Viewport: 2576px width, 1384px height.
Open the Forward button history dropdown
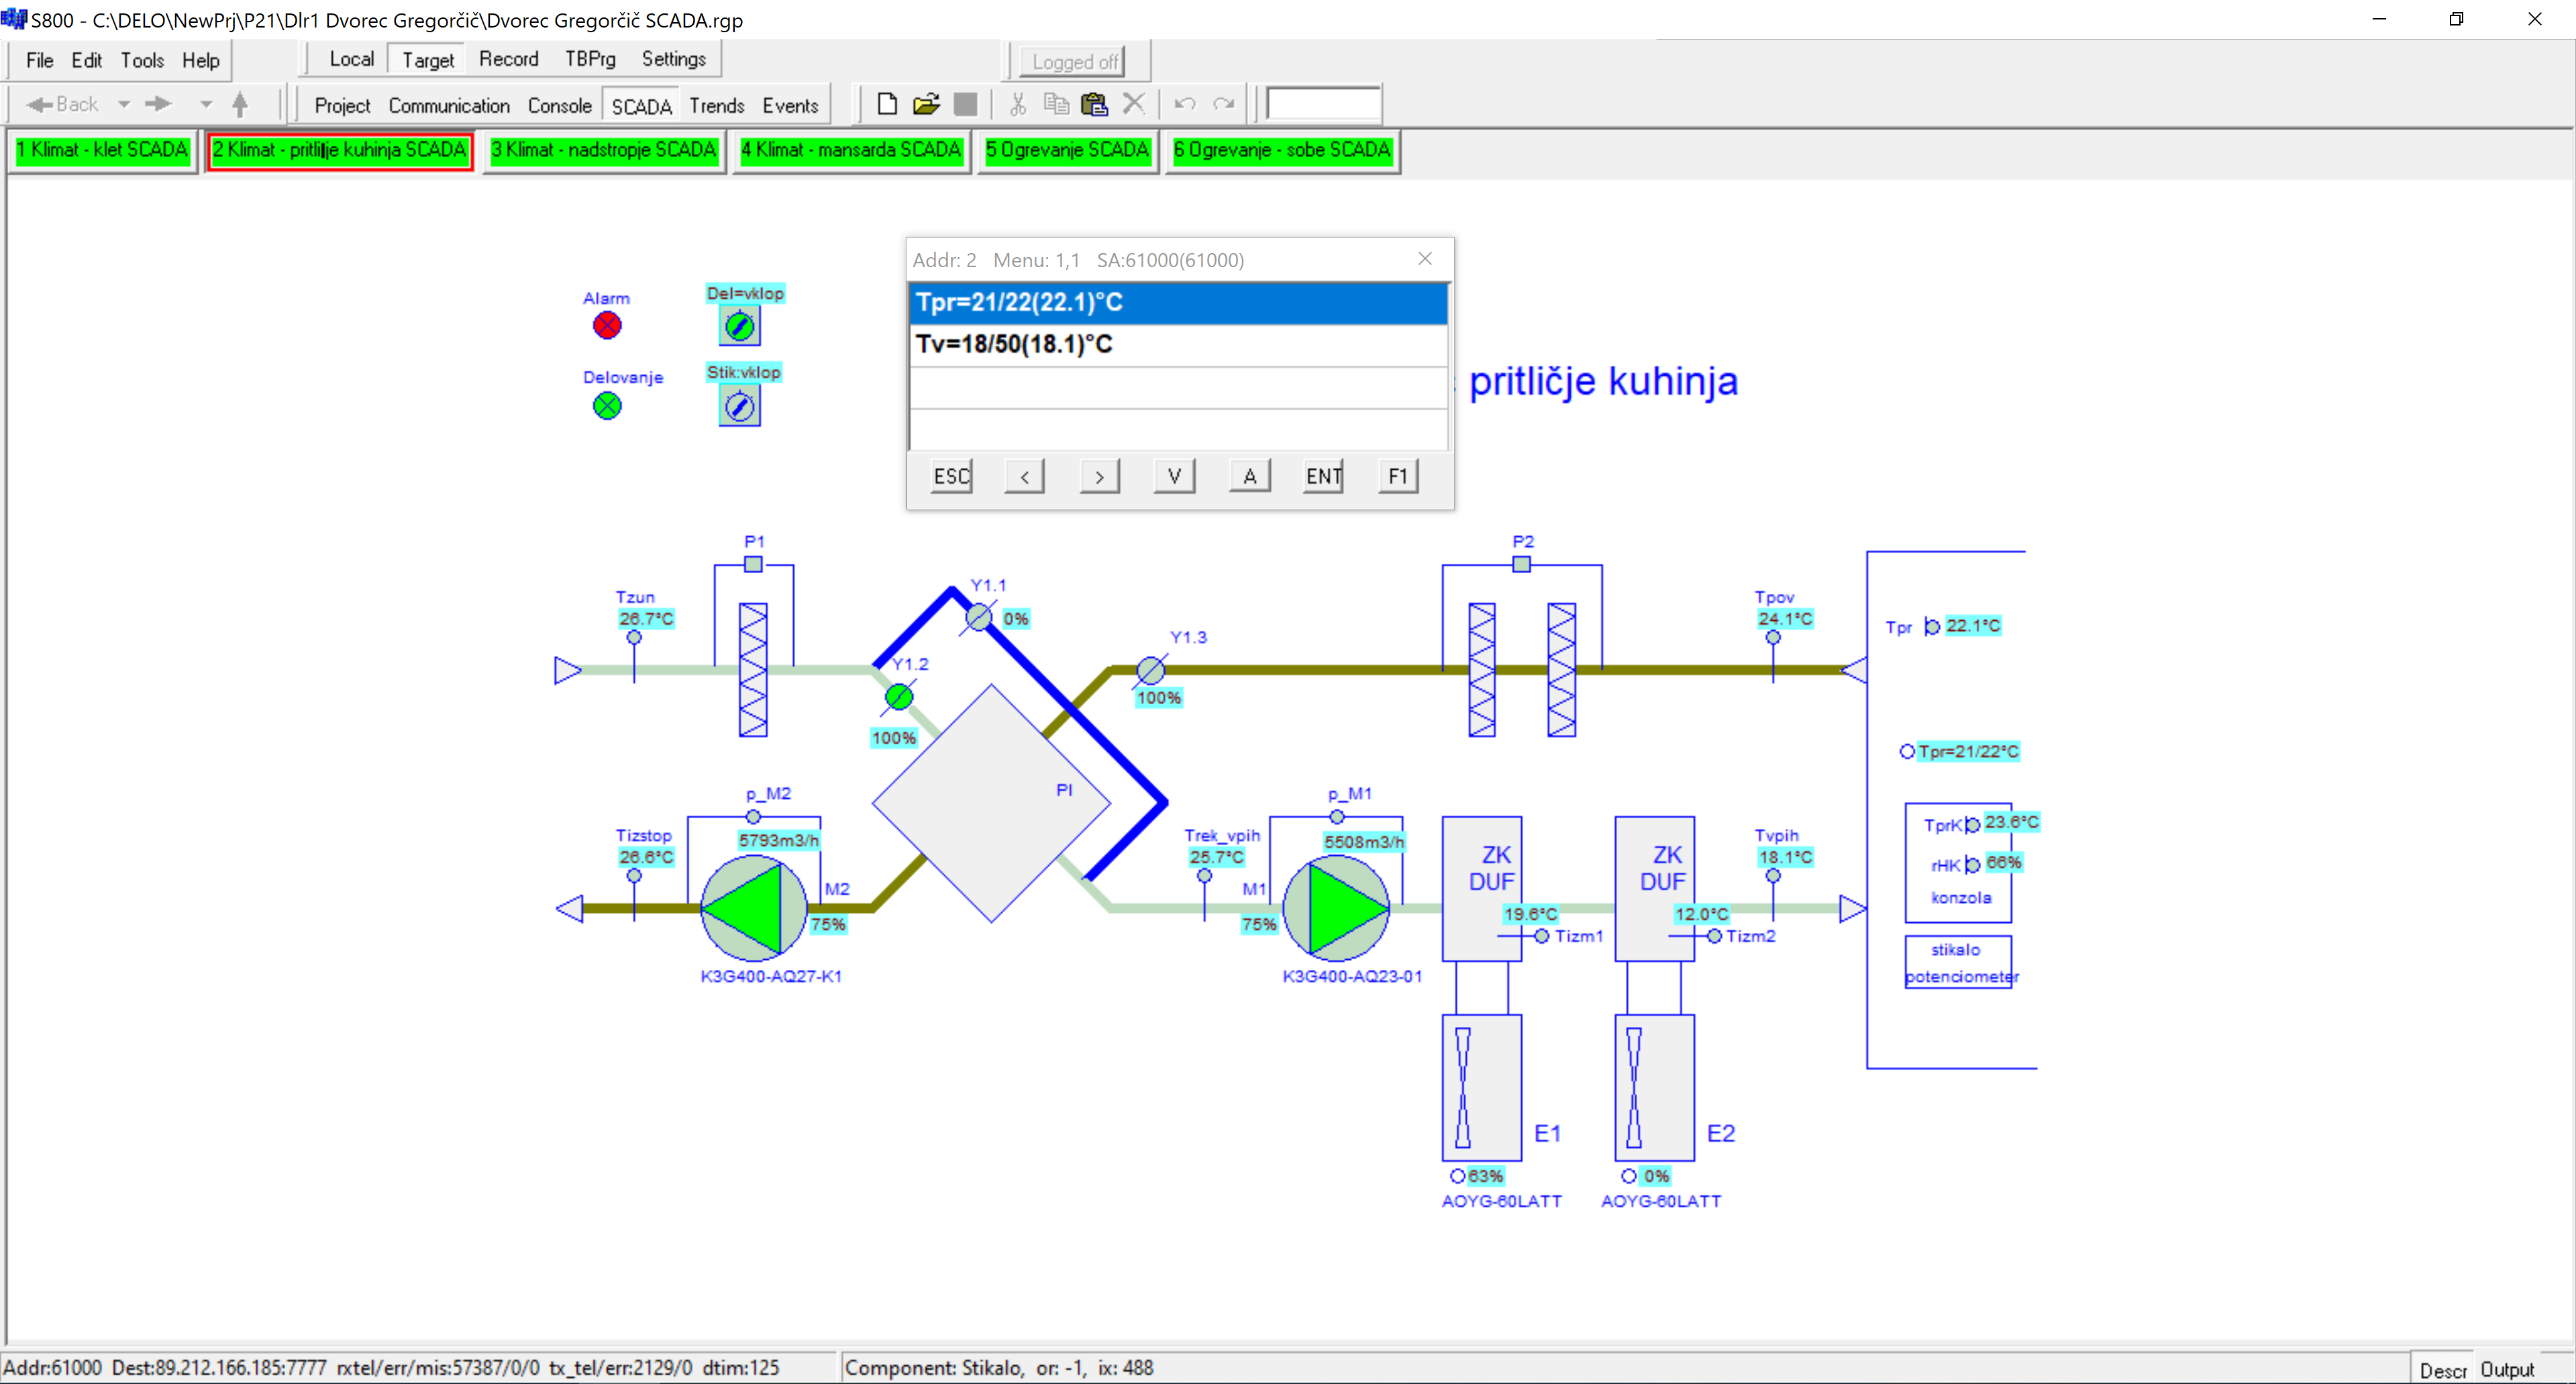(206, 104)
